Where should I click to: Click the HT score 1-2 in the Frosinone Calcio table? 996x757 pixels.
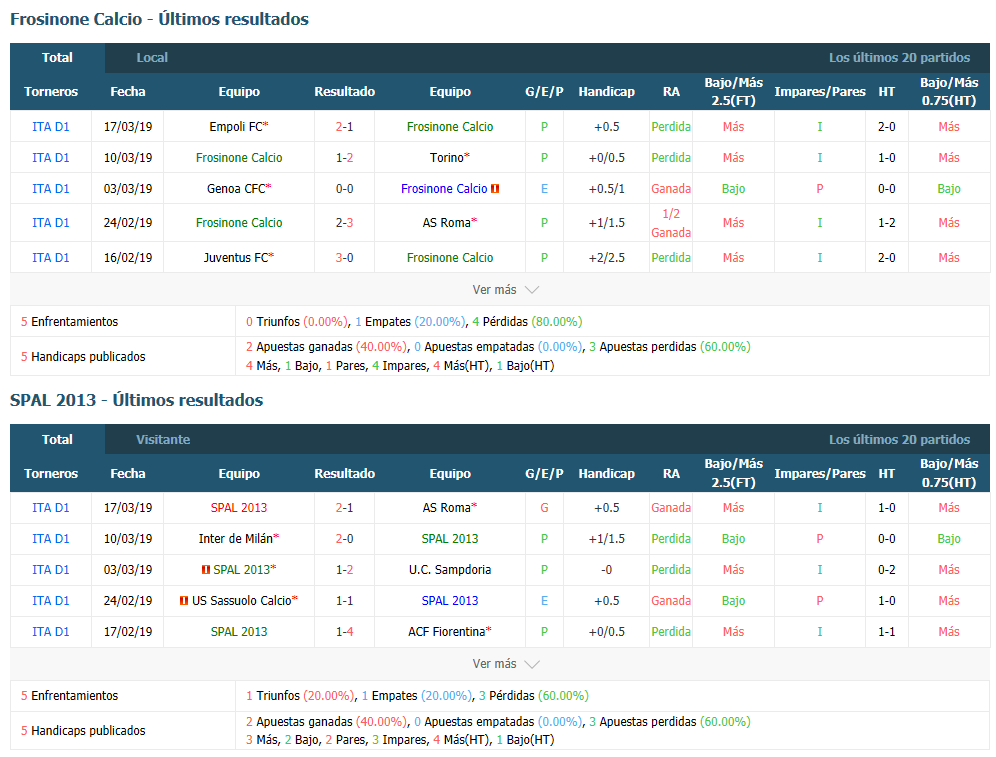pos(887,223)
